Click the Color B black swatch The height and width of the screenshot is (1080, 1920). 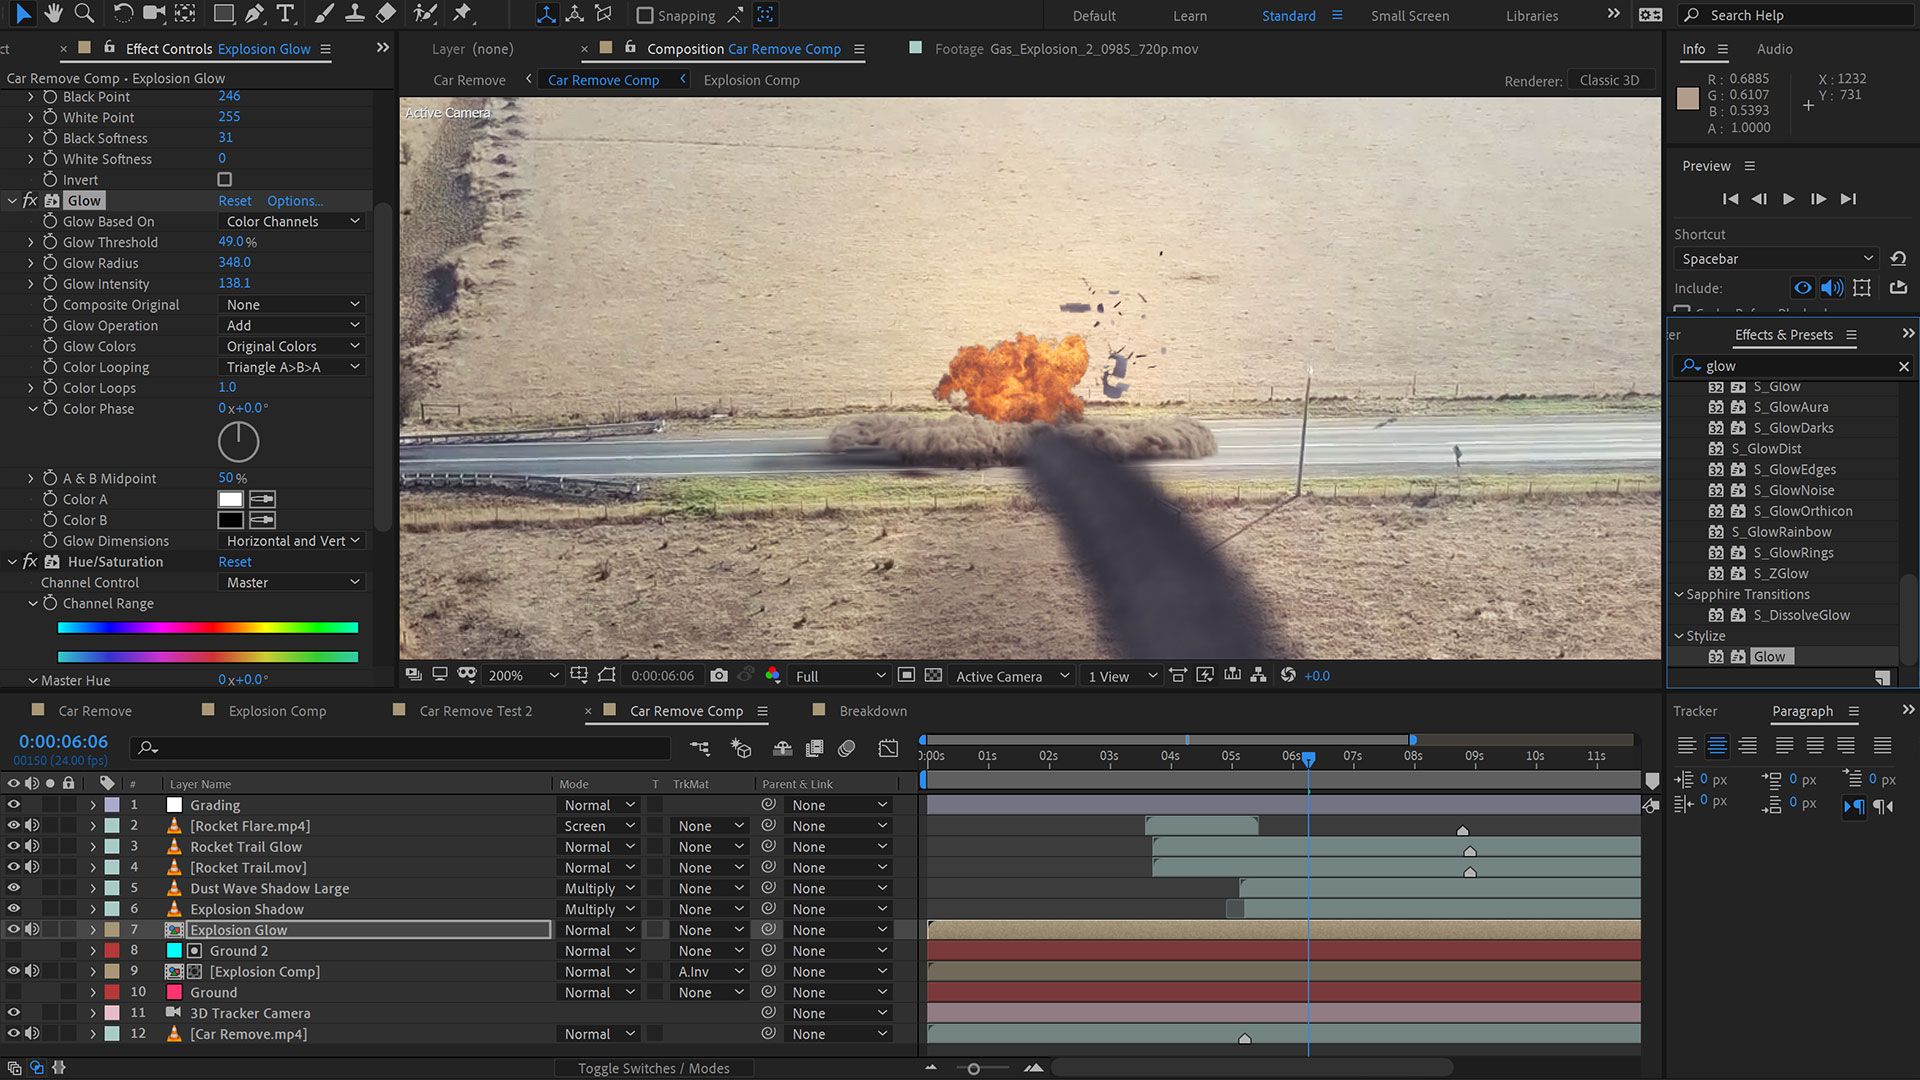[x=230, y=520]
